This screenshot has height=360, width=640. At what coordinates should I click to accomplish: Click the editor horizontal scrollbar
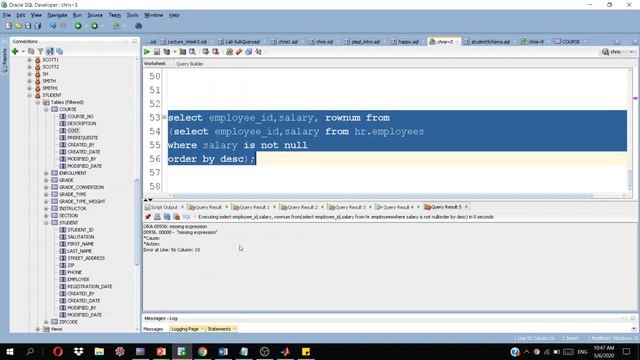[x=382, y=196]
